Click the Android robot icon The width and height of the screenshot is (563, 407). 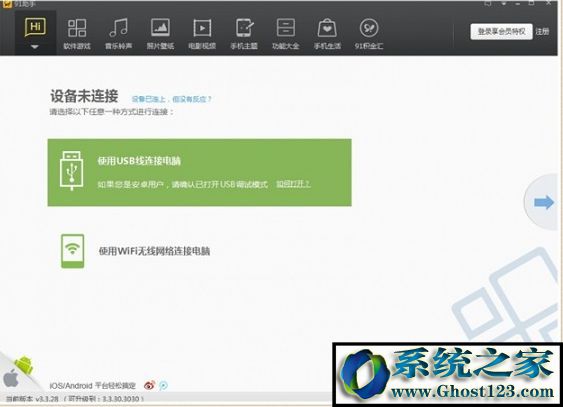(24, 365)
